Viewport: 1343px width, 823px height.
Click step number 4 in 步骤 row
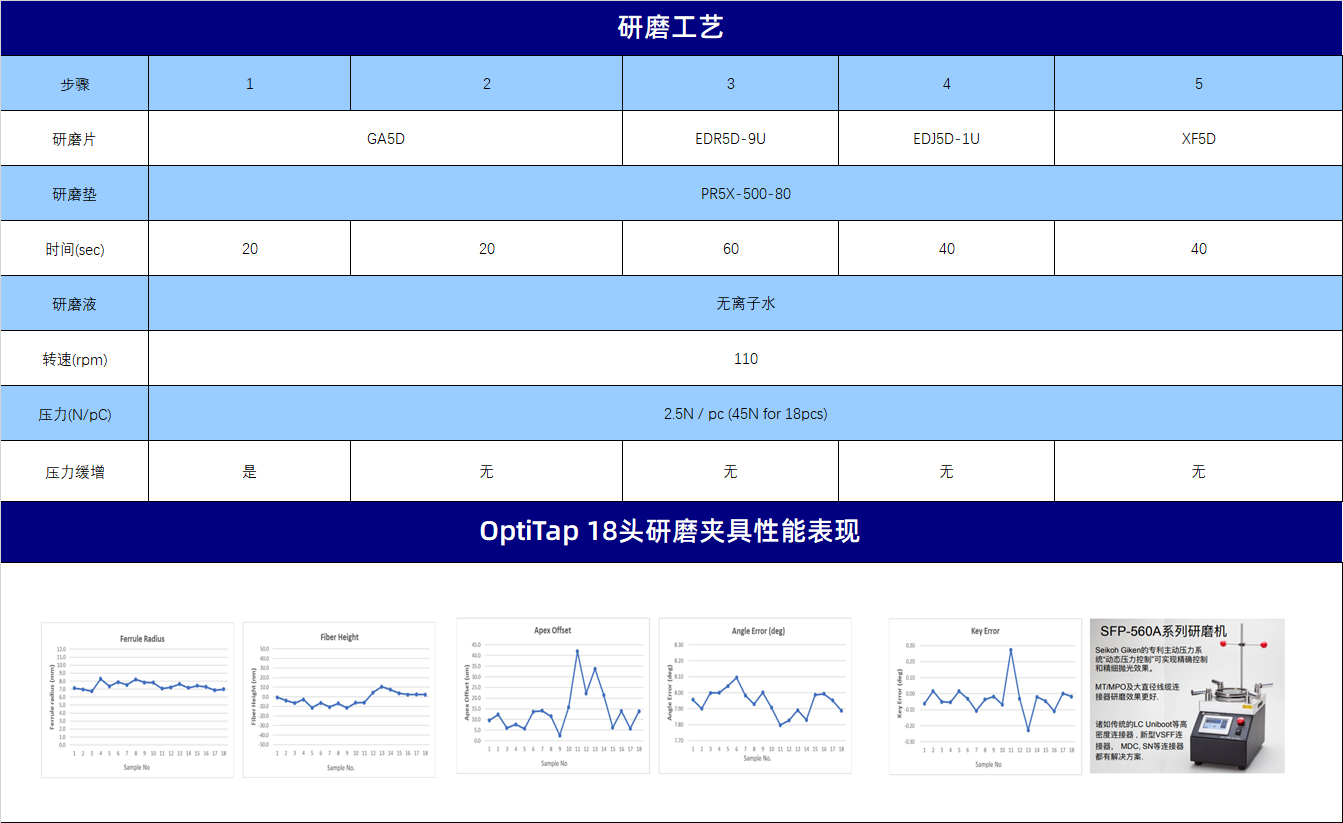(x=947, y=84)
